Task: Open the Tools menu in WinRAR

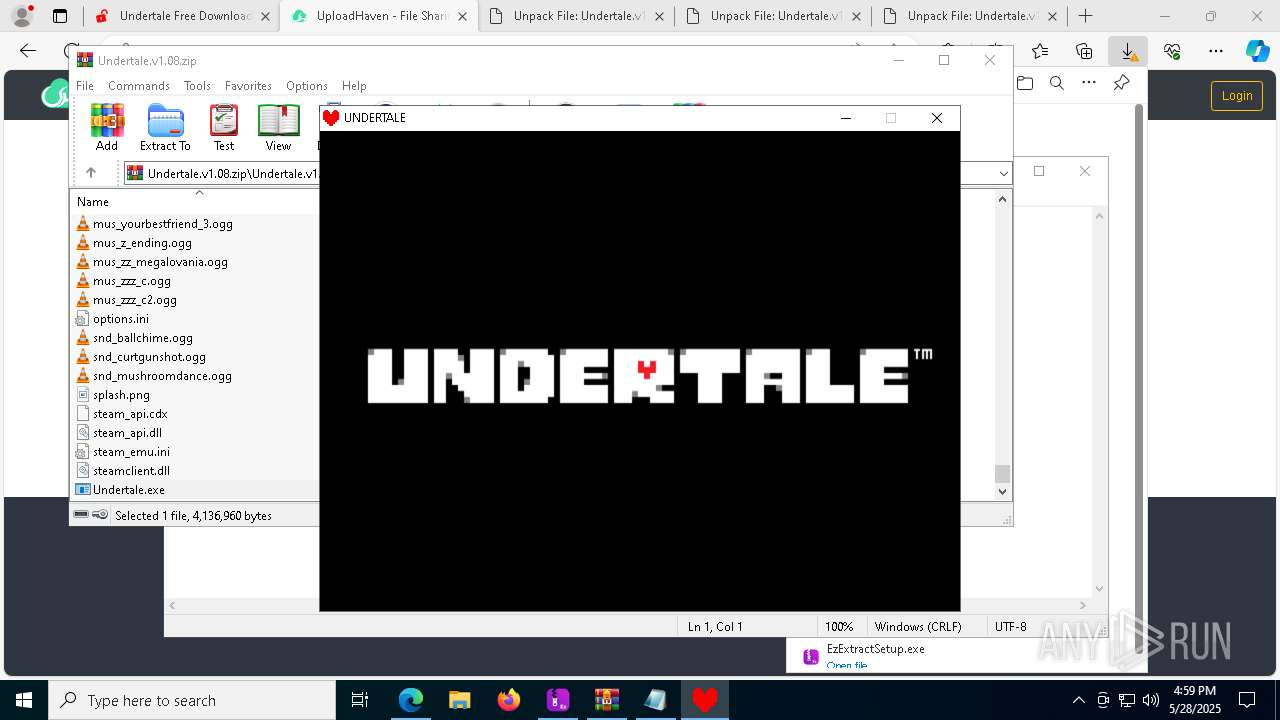Action: click(197, 86)
